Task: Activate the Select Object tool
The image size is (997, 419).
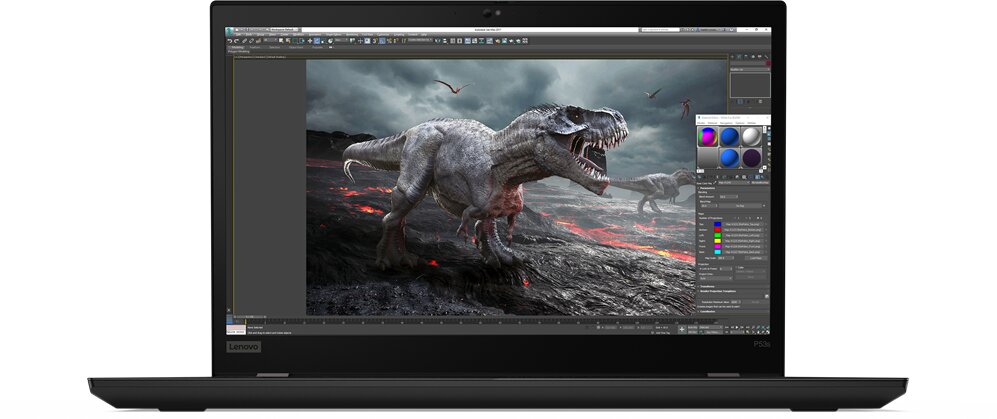Action: pos(281,41)
